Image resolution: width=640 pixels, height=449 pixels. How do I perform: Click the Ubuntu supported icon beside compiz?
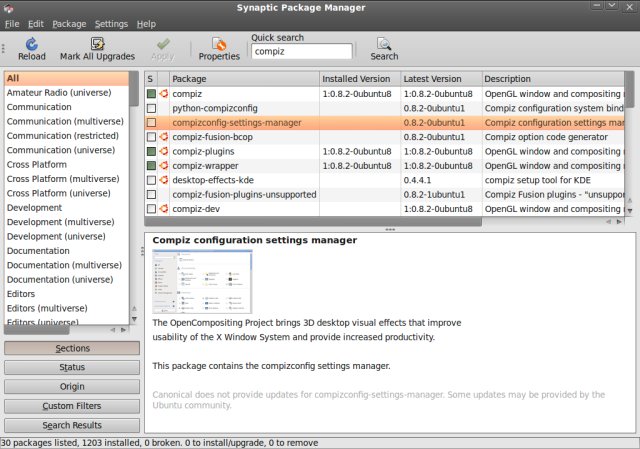(x=164, y=93)
